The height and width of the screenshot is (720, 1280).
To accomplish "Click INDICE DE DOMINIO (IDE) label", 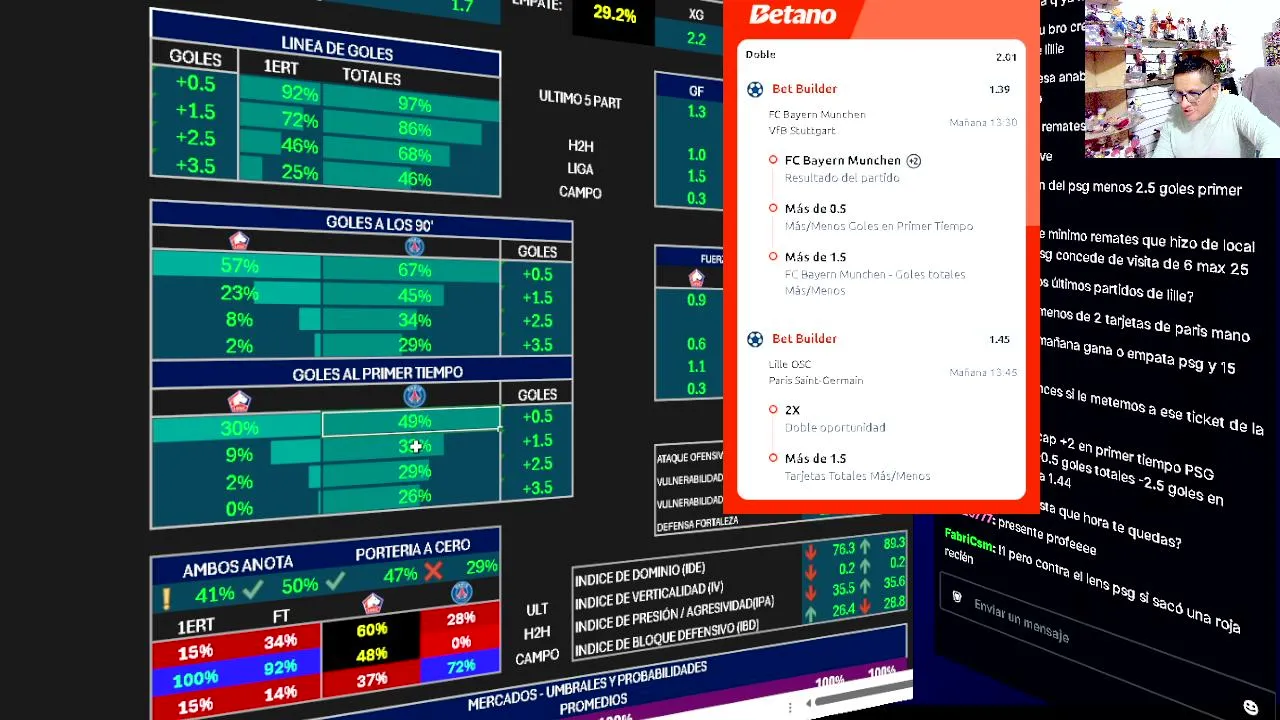I will 640,575.
